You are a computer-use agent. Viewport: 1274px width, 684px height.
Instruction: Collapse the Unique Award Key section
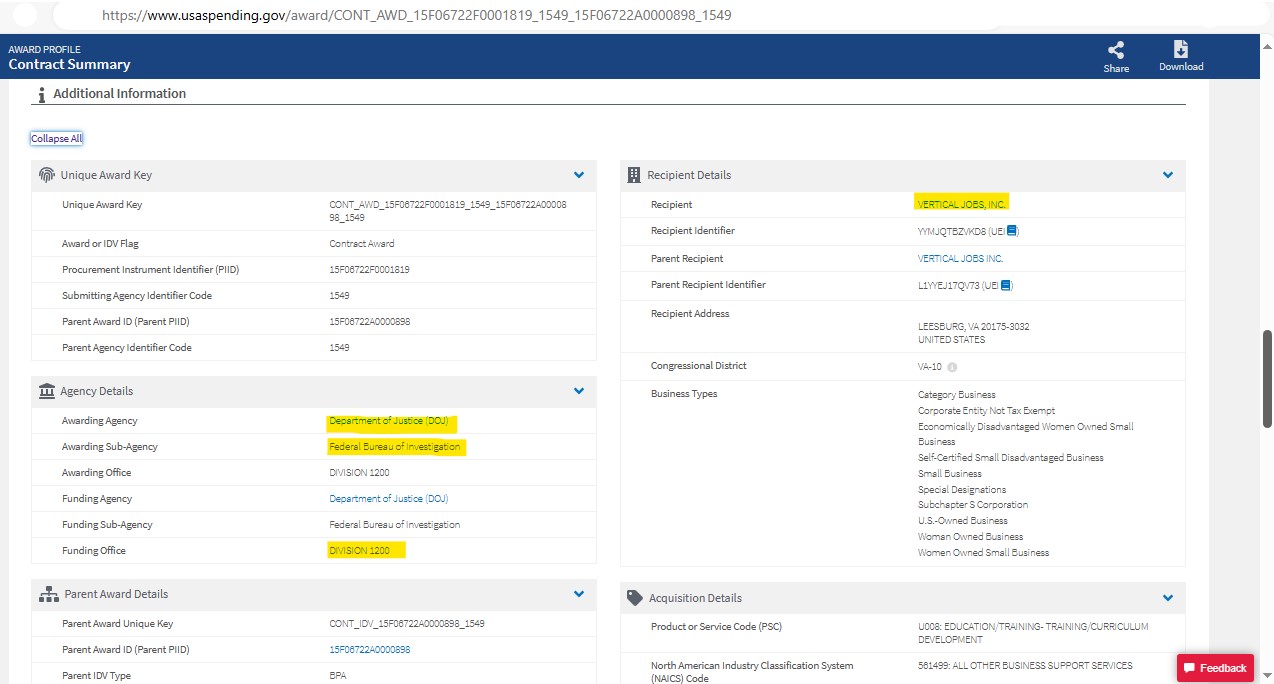coord(579,175)
